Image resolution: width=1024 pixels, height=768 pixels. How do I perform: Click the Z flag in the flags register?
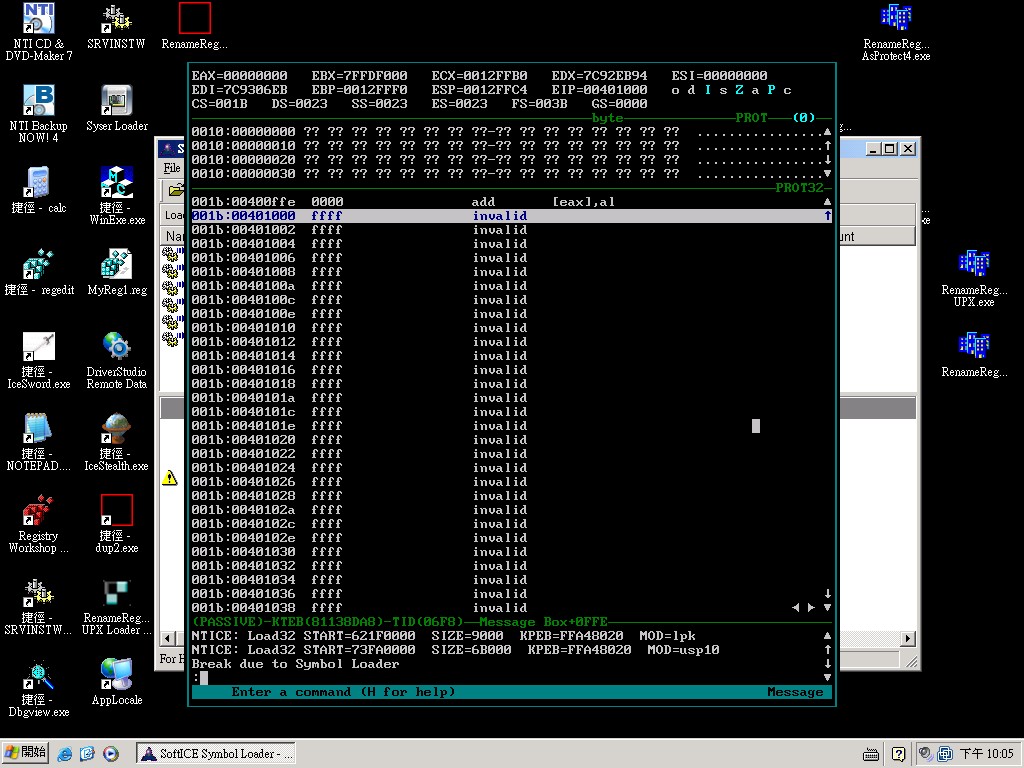pos(739,89)
